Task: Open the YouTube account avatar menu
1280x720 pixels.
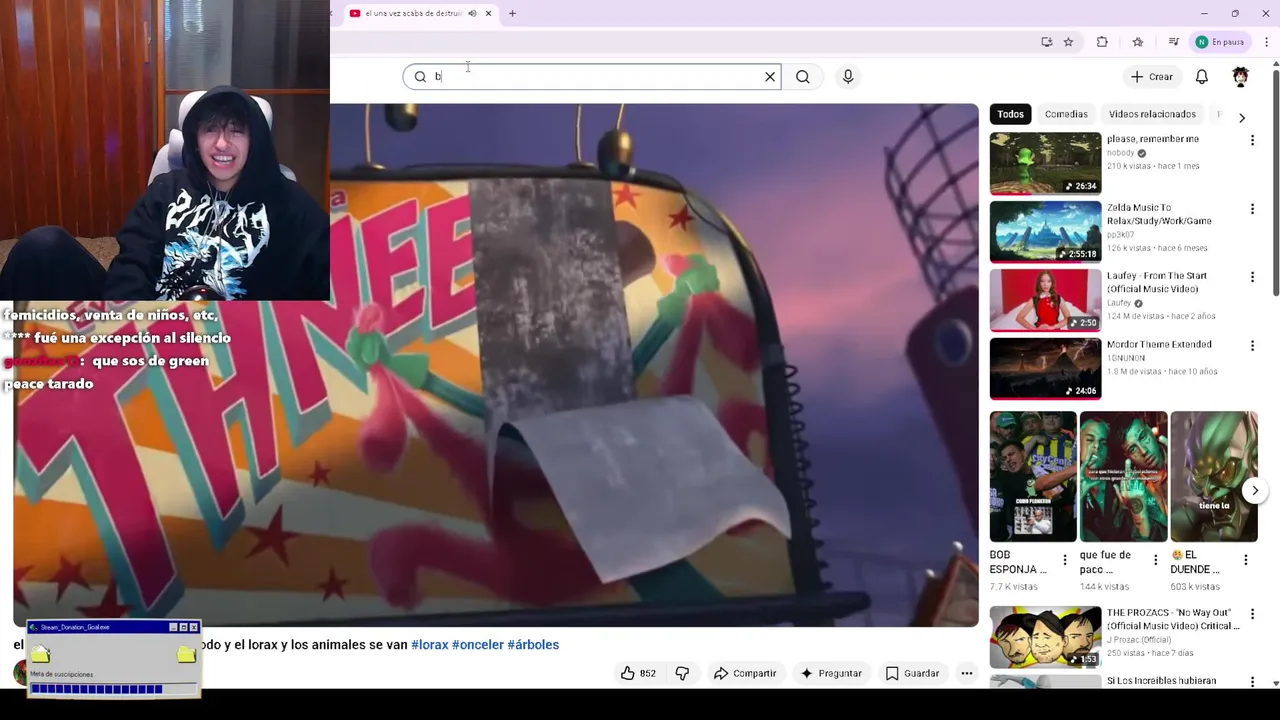Action: [1241, 76]
